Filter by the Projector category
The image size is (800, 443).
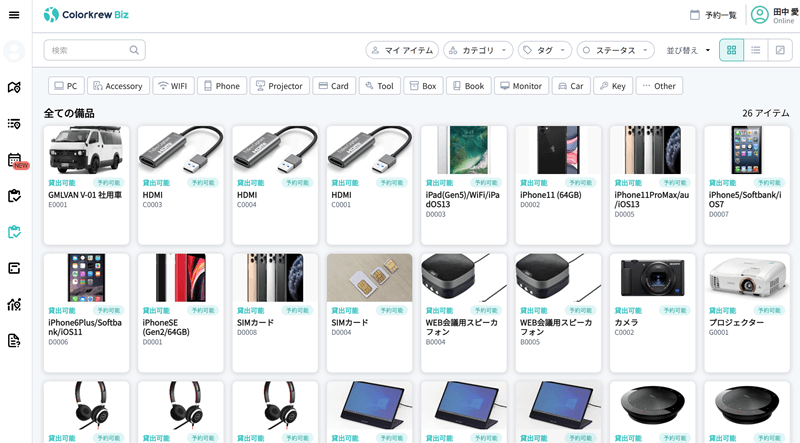point(279,86)
